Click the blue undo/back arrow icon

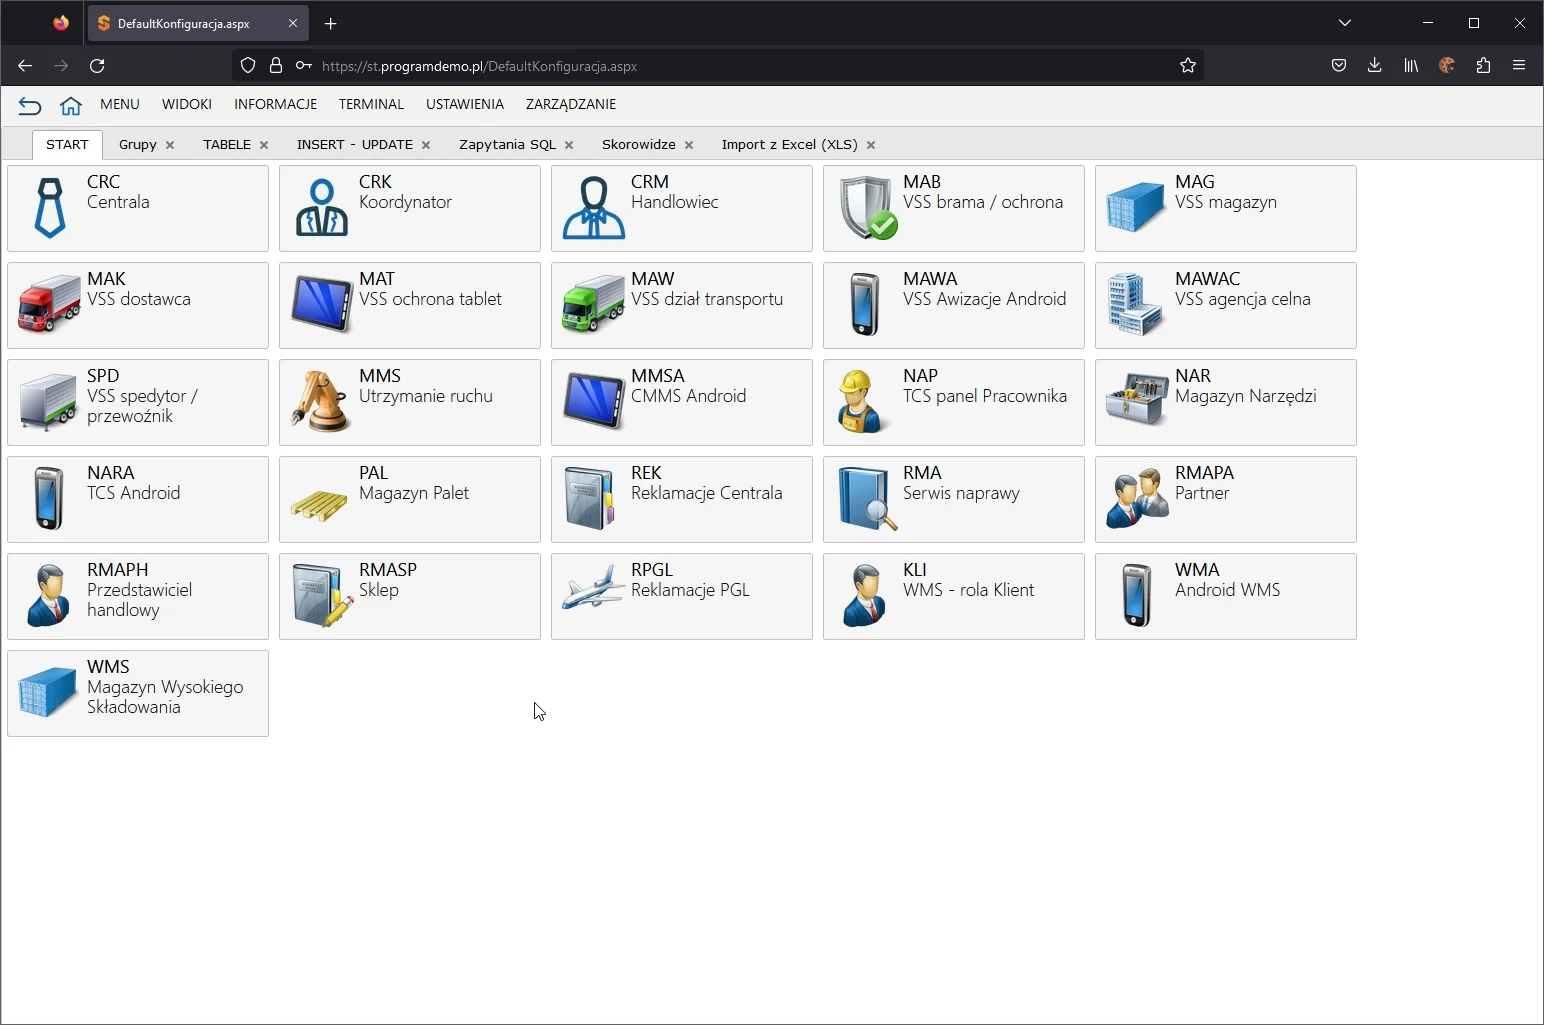[x=29, y=105]
